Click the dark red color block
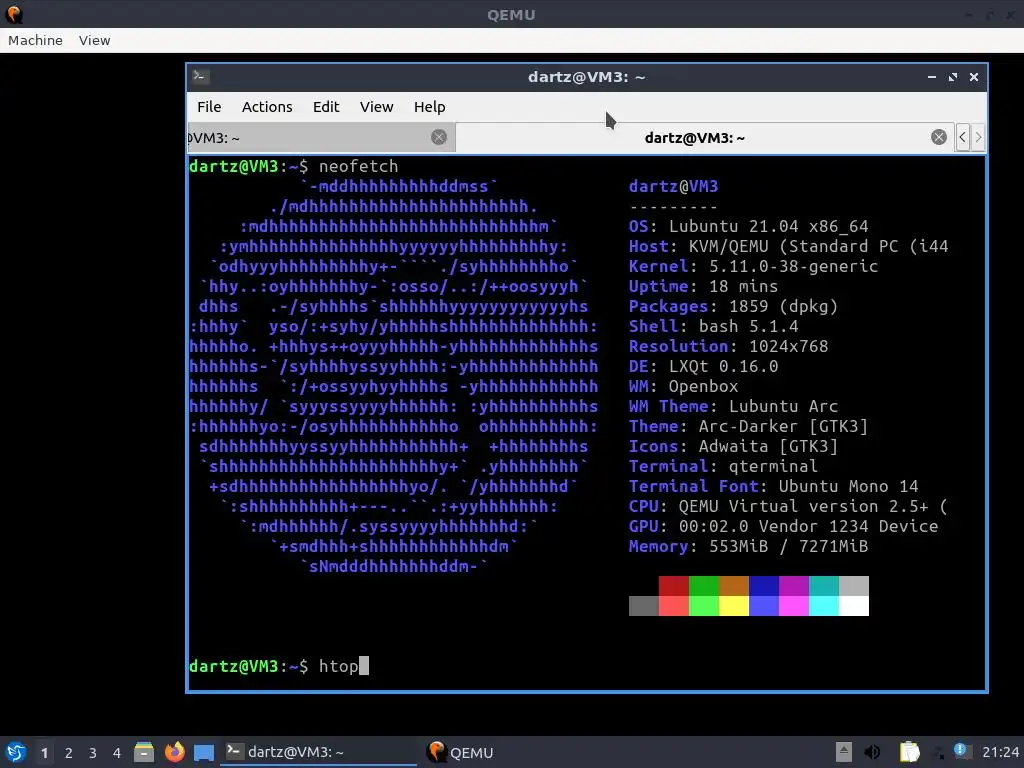1024x768 pixels. [673, 586]
